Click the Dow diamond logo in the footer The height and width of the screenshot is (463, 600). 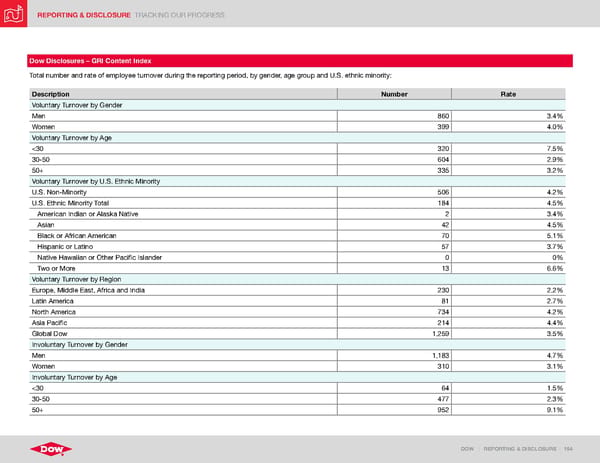pyautogui.click(x=51, y=449)
